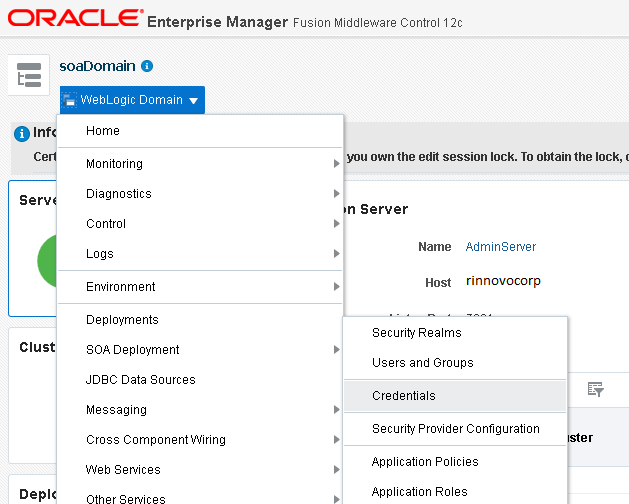629x504 pixels.
Task: Click the Web Services menu label
Action: [x=123, y=469]
